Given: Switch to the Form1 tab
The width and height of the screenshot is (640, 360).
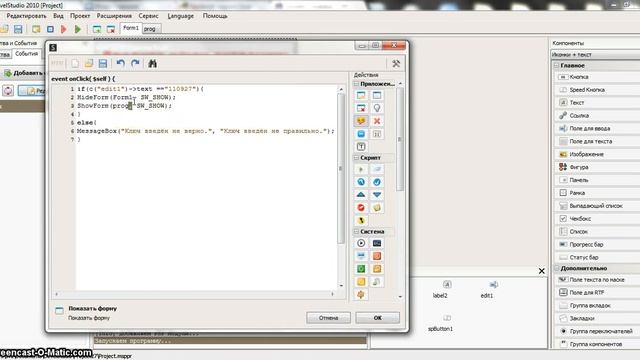Looking at the screenshot, I should click(x=131, y=28).
